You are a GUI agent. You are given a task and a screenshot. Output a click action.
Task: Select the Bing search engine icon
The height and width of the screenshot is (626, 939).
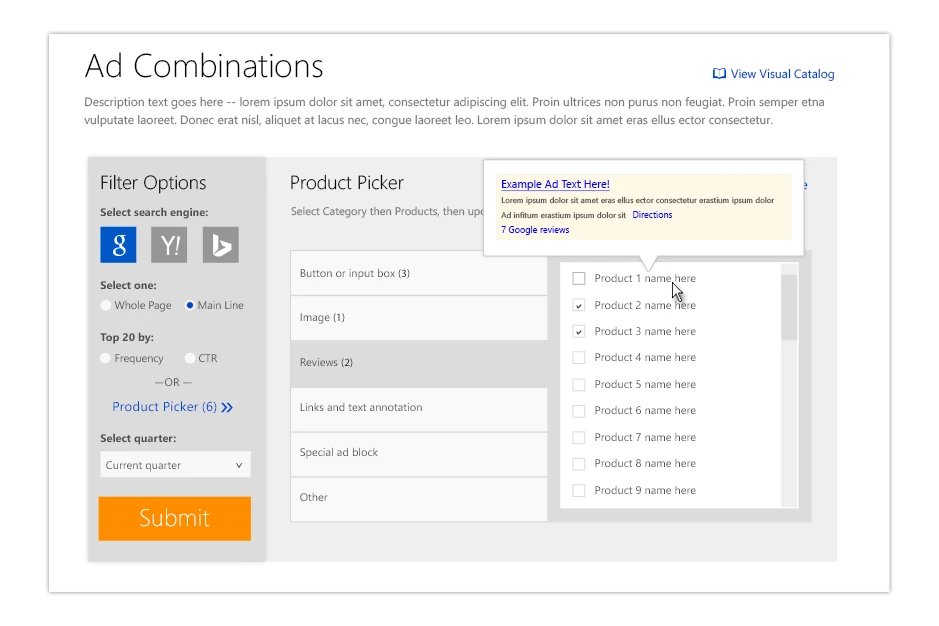[220, 245]
